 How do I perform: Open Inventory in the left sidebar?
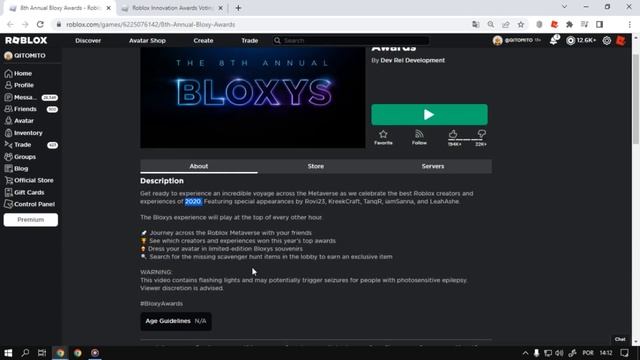(x=23, y=133)
